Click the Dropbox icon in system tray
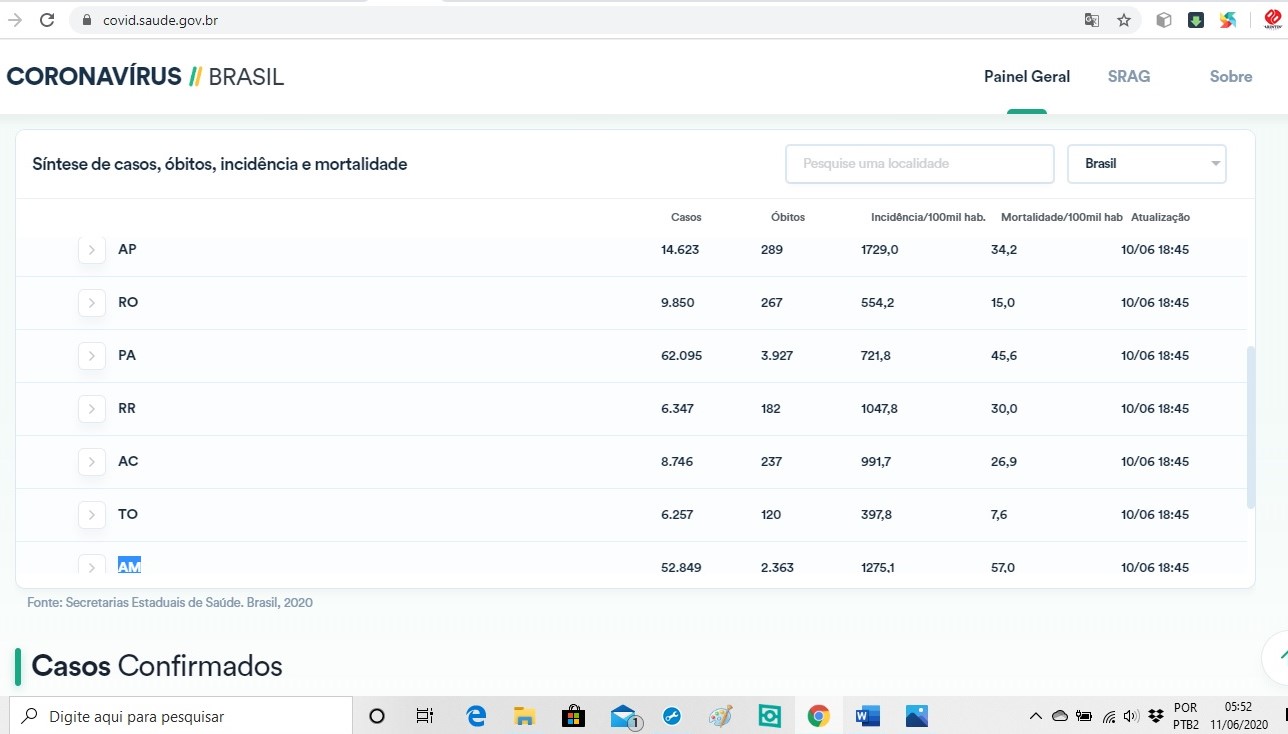This screenshot has height=734, width=1288. point(1156,716)
